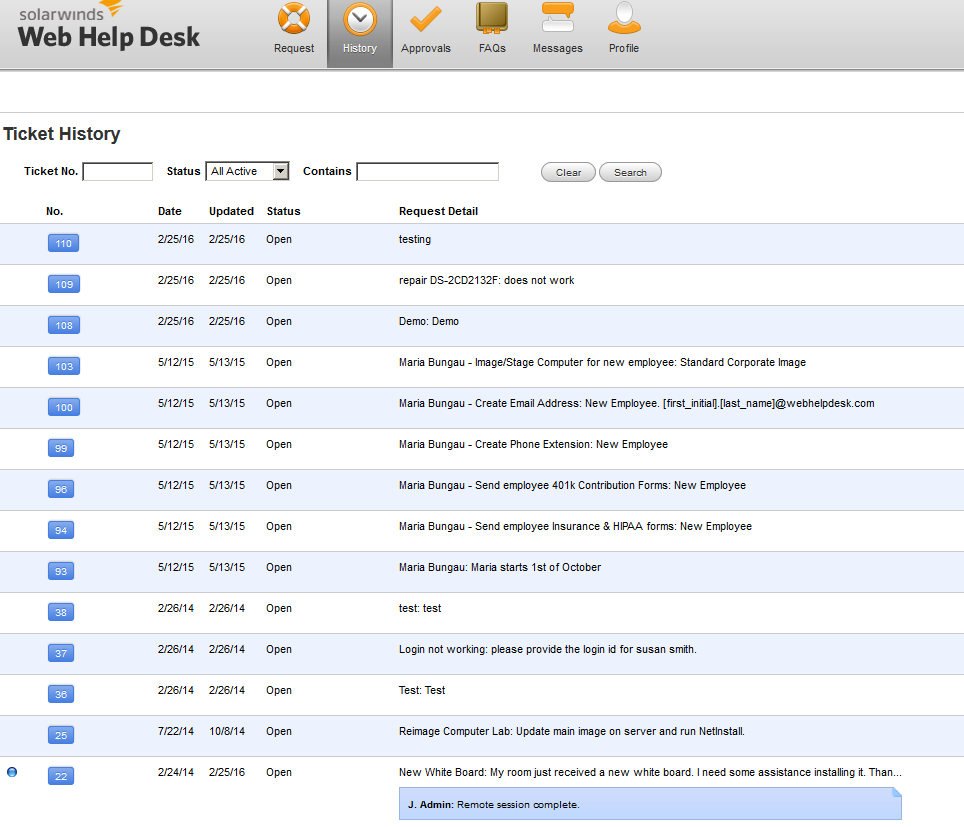Open the Approvals checkmark icon
This screenshot has height=827, width=964.
click(x=425, y=18)
